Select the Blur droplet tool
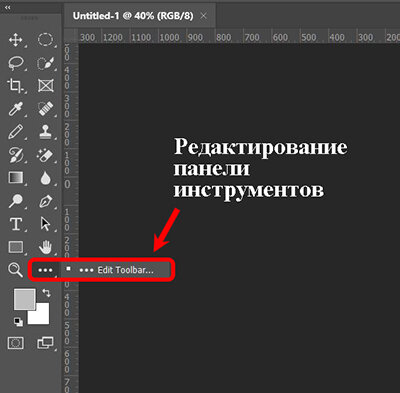 coord(45,178)
